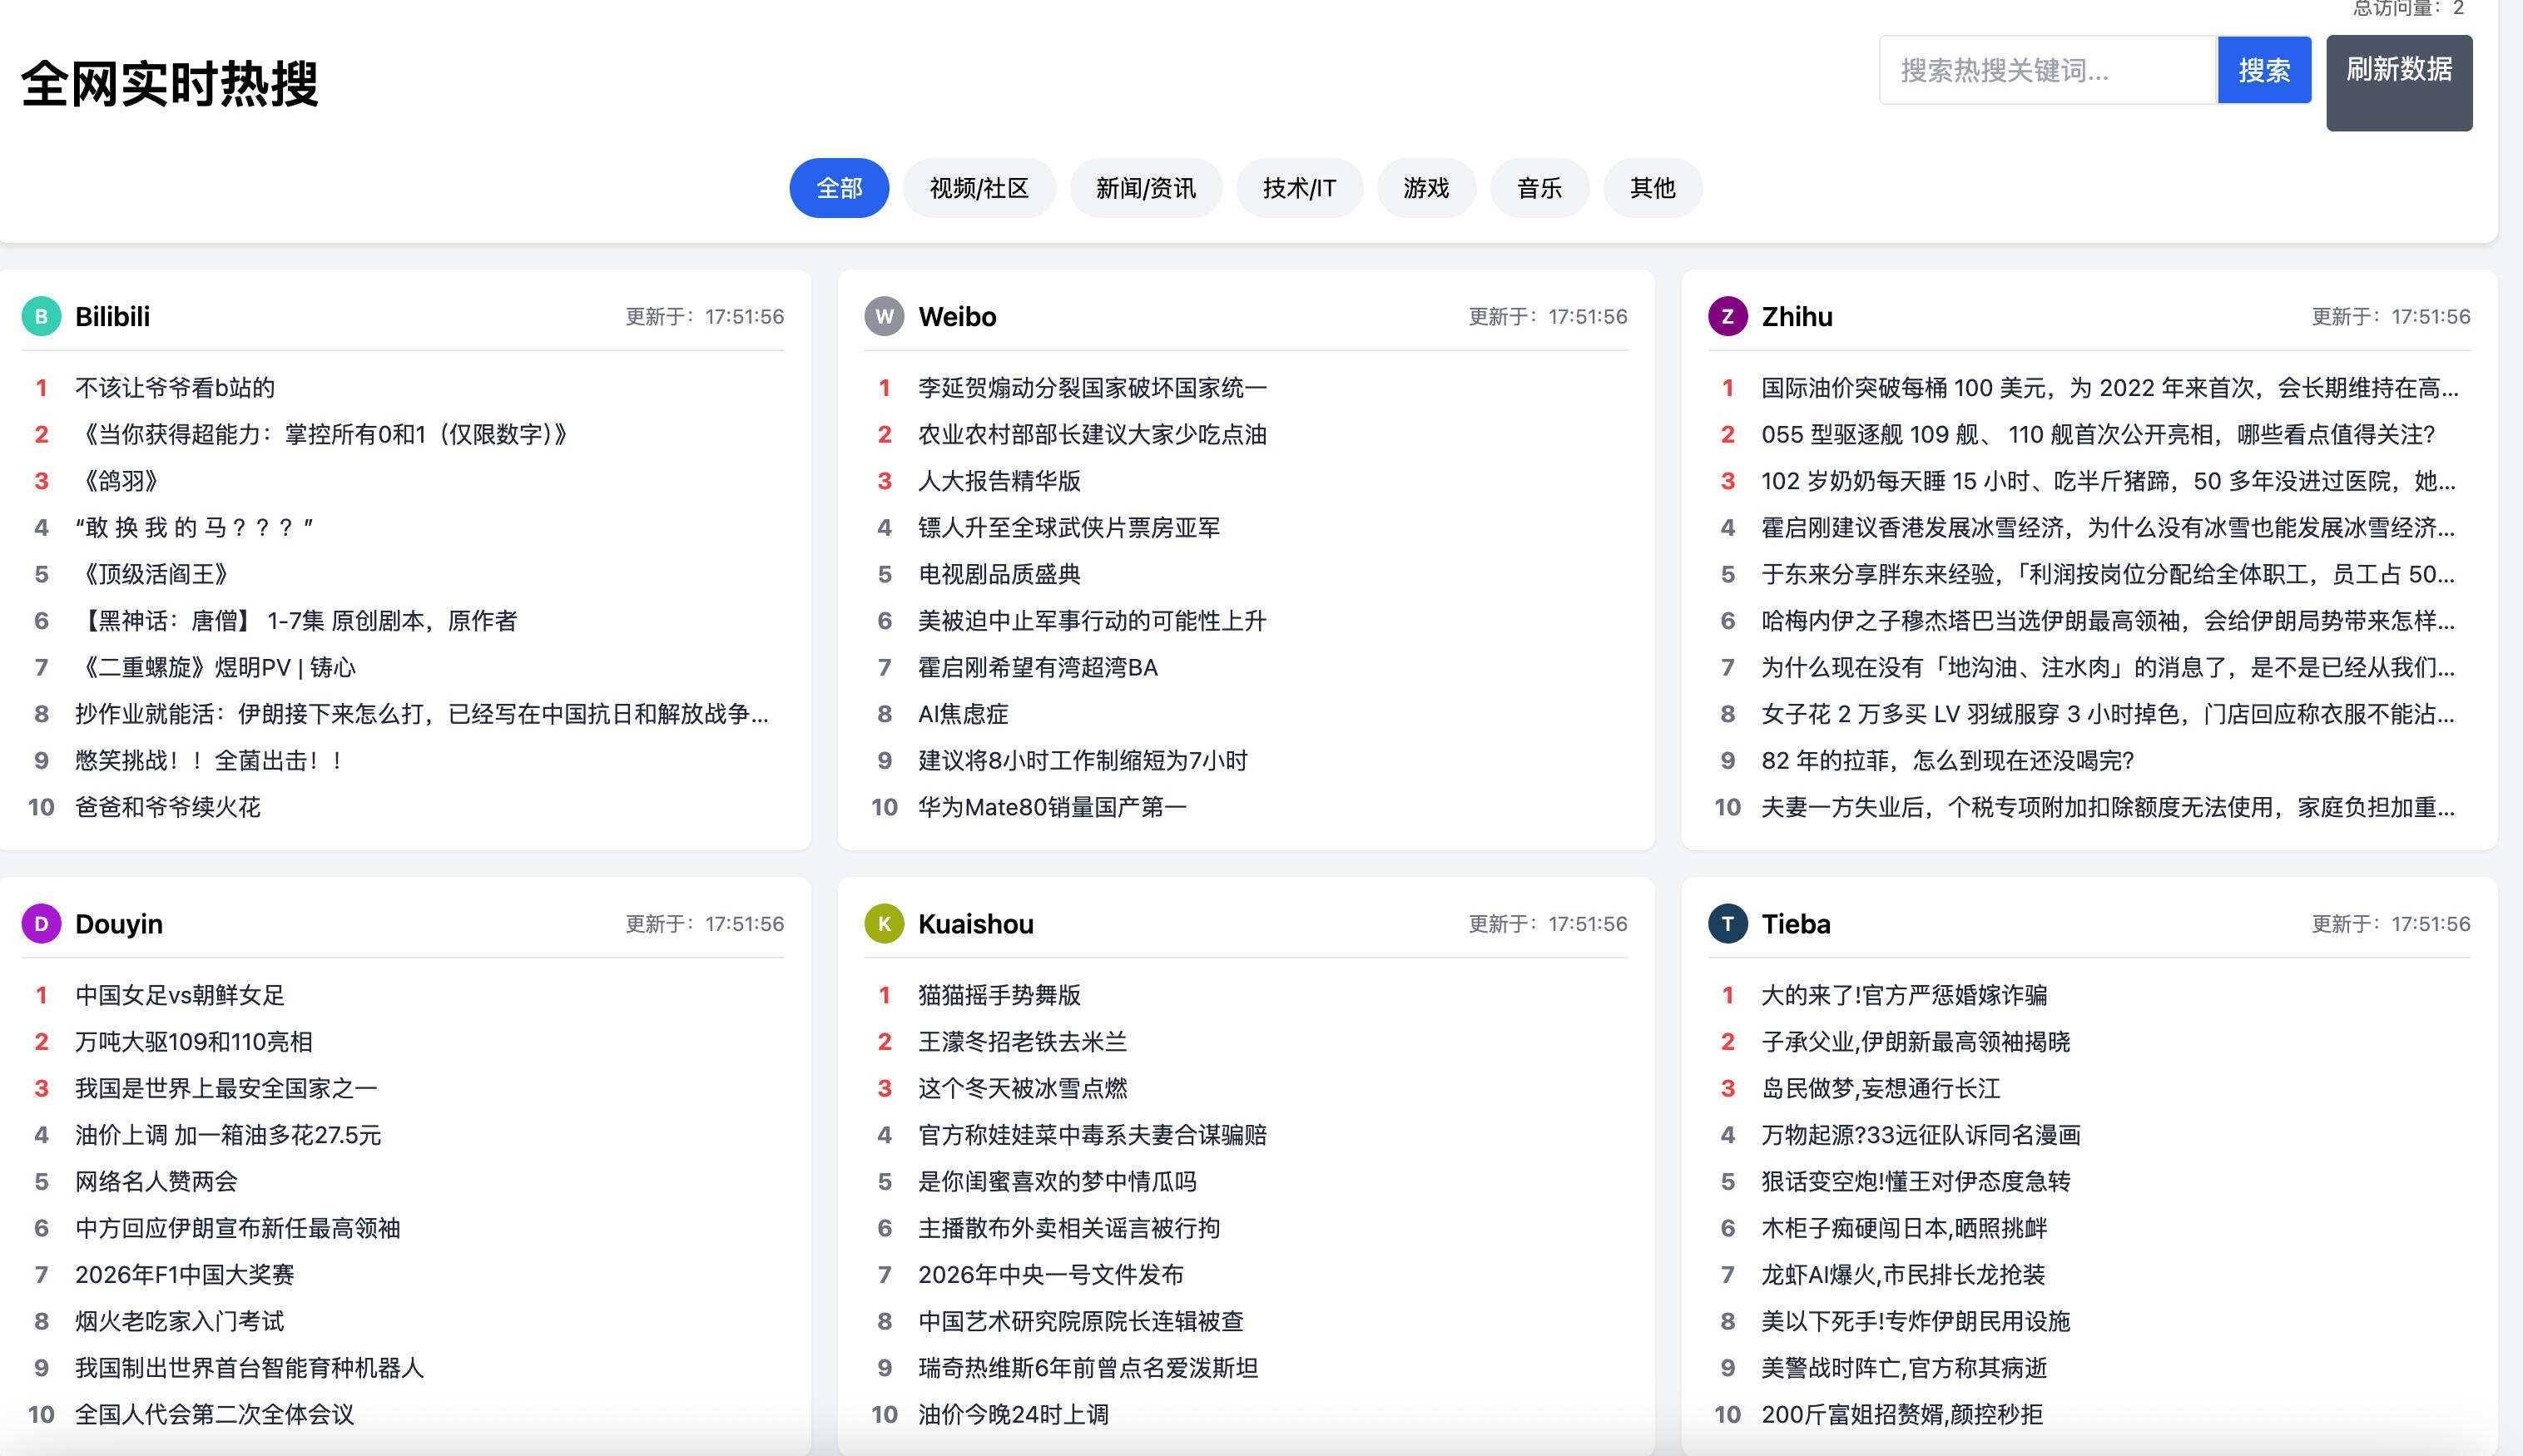Click the 搜索 search button
Viewport: 2523px width, 1456px height.
(x=2263, y=70)
